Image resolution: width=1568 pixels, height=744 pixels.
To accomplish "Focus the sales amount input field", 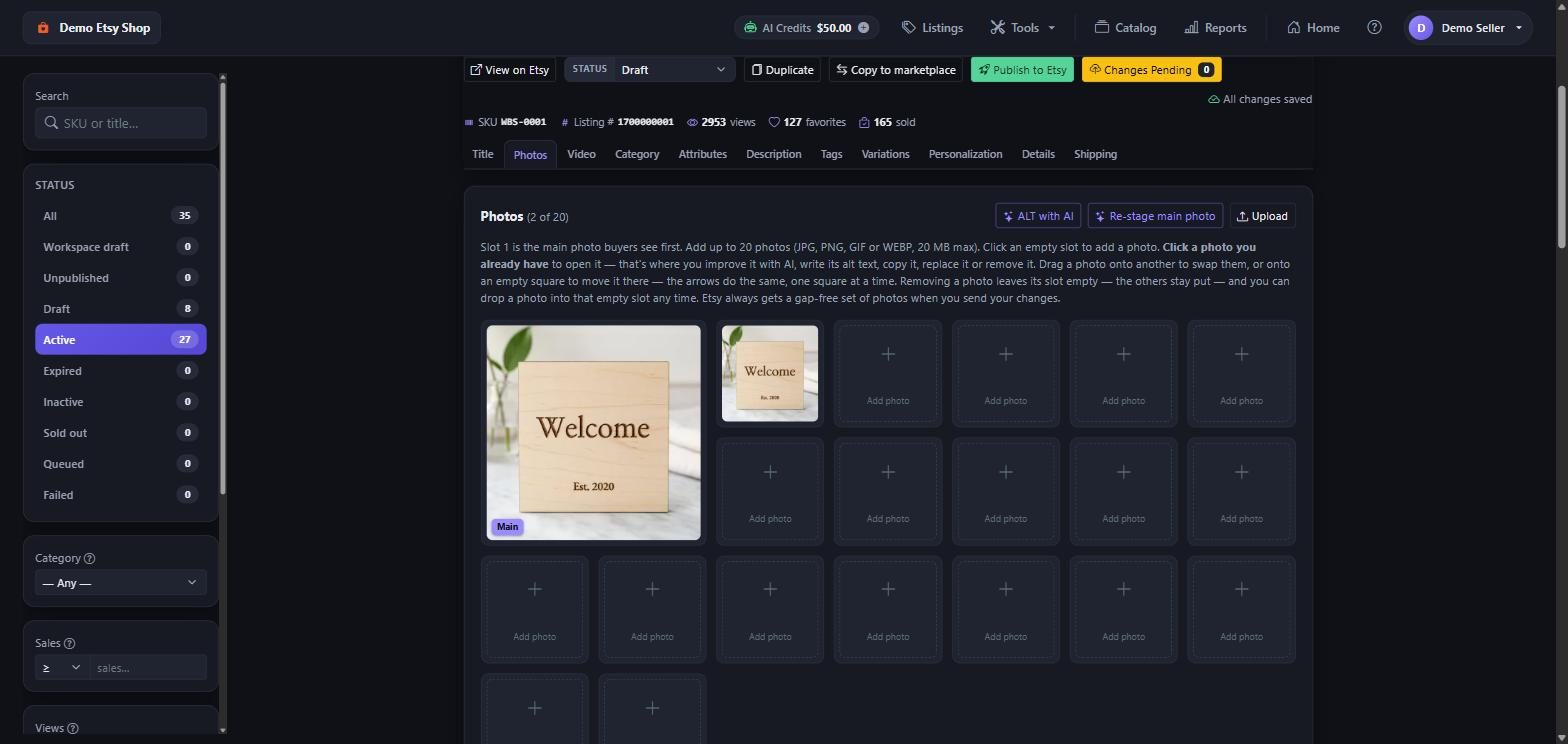I will pyautogui.click(x=148, y=667).
